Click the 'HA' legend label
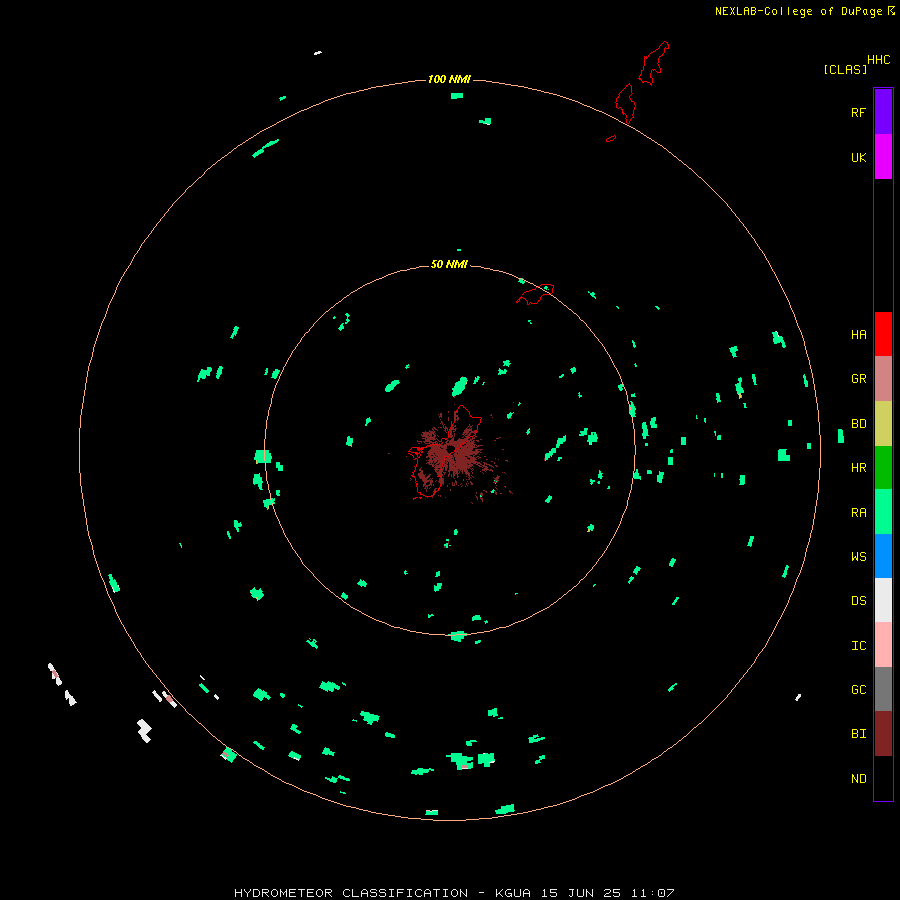900x900 pixels. point(858,335)
